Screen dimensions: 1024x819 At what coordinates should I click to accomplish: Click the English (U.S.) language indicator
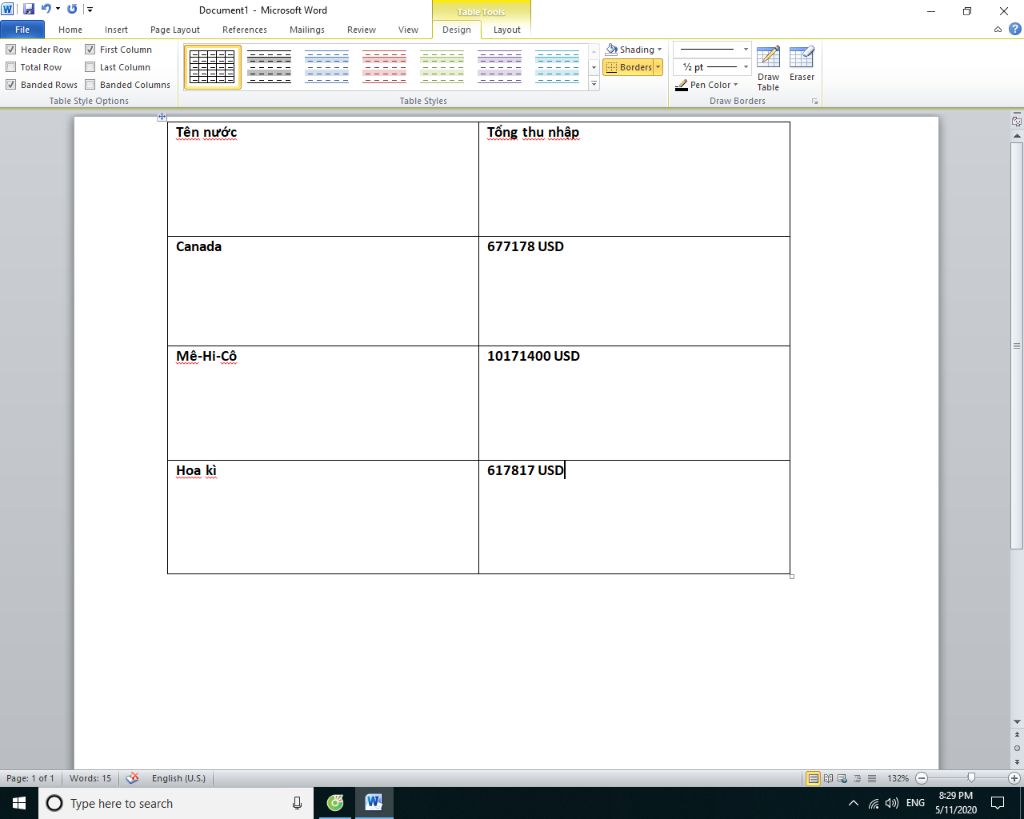click(178, 778)
